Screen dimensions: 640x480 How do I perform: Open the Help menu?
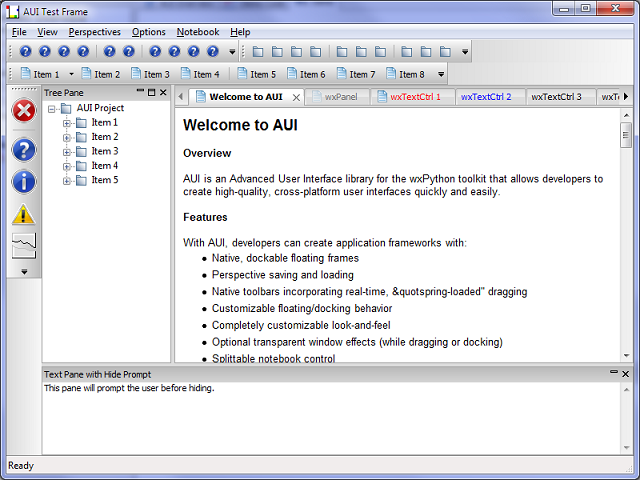tap(240, 32)
